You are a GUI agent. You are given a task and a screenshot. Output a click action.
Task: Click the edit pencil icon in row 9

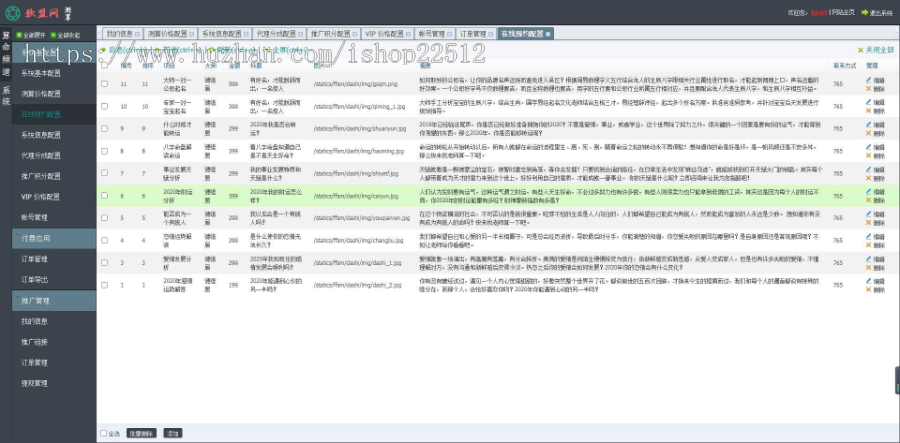868,125
